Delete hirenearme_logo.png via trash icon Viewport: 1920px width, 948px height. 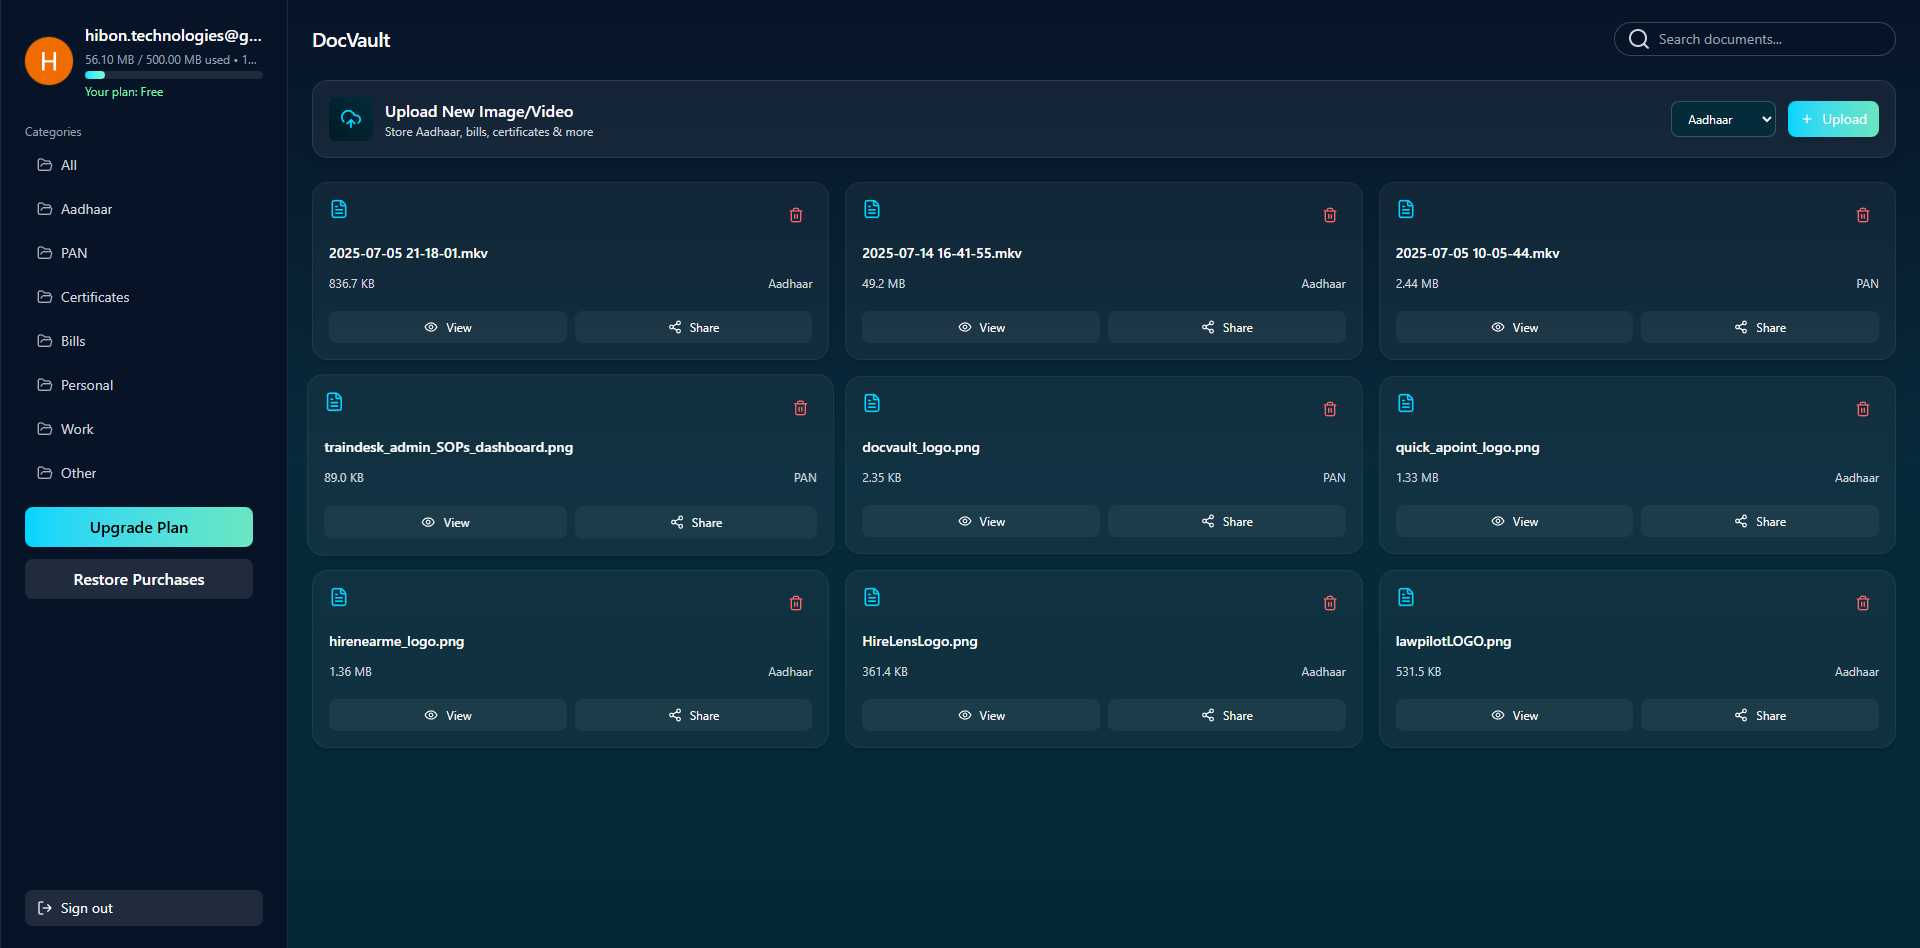coord(796,602)
